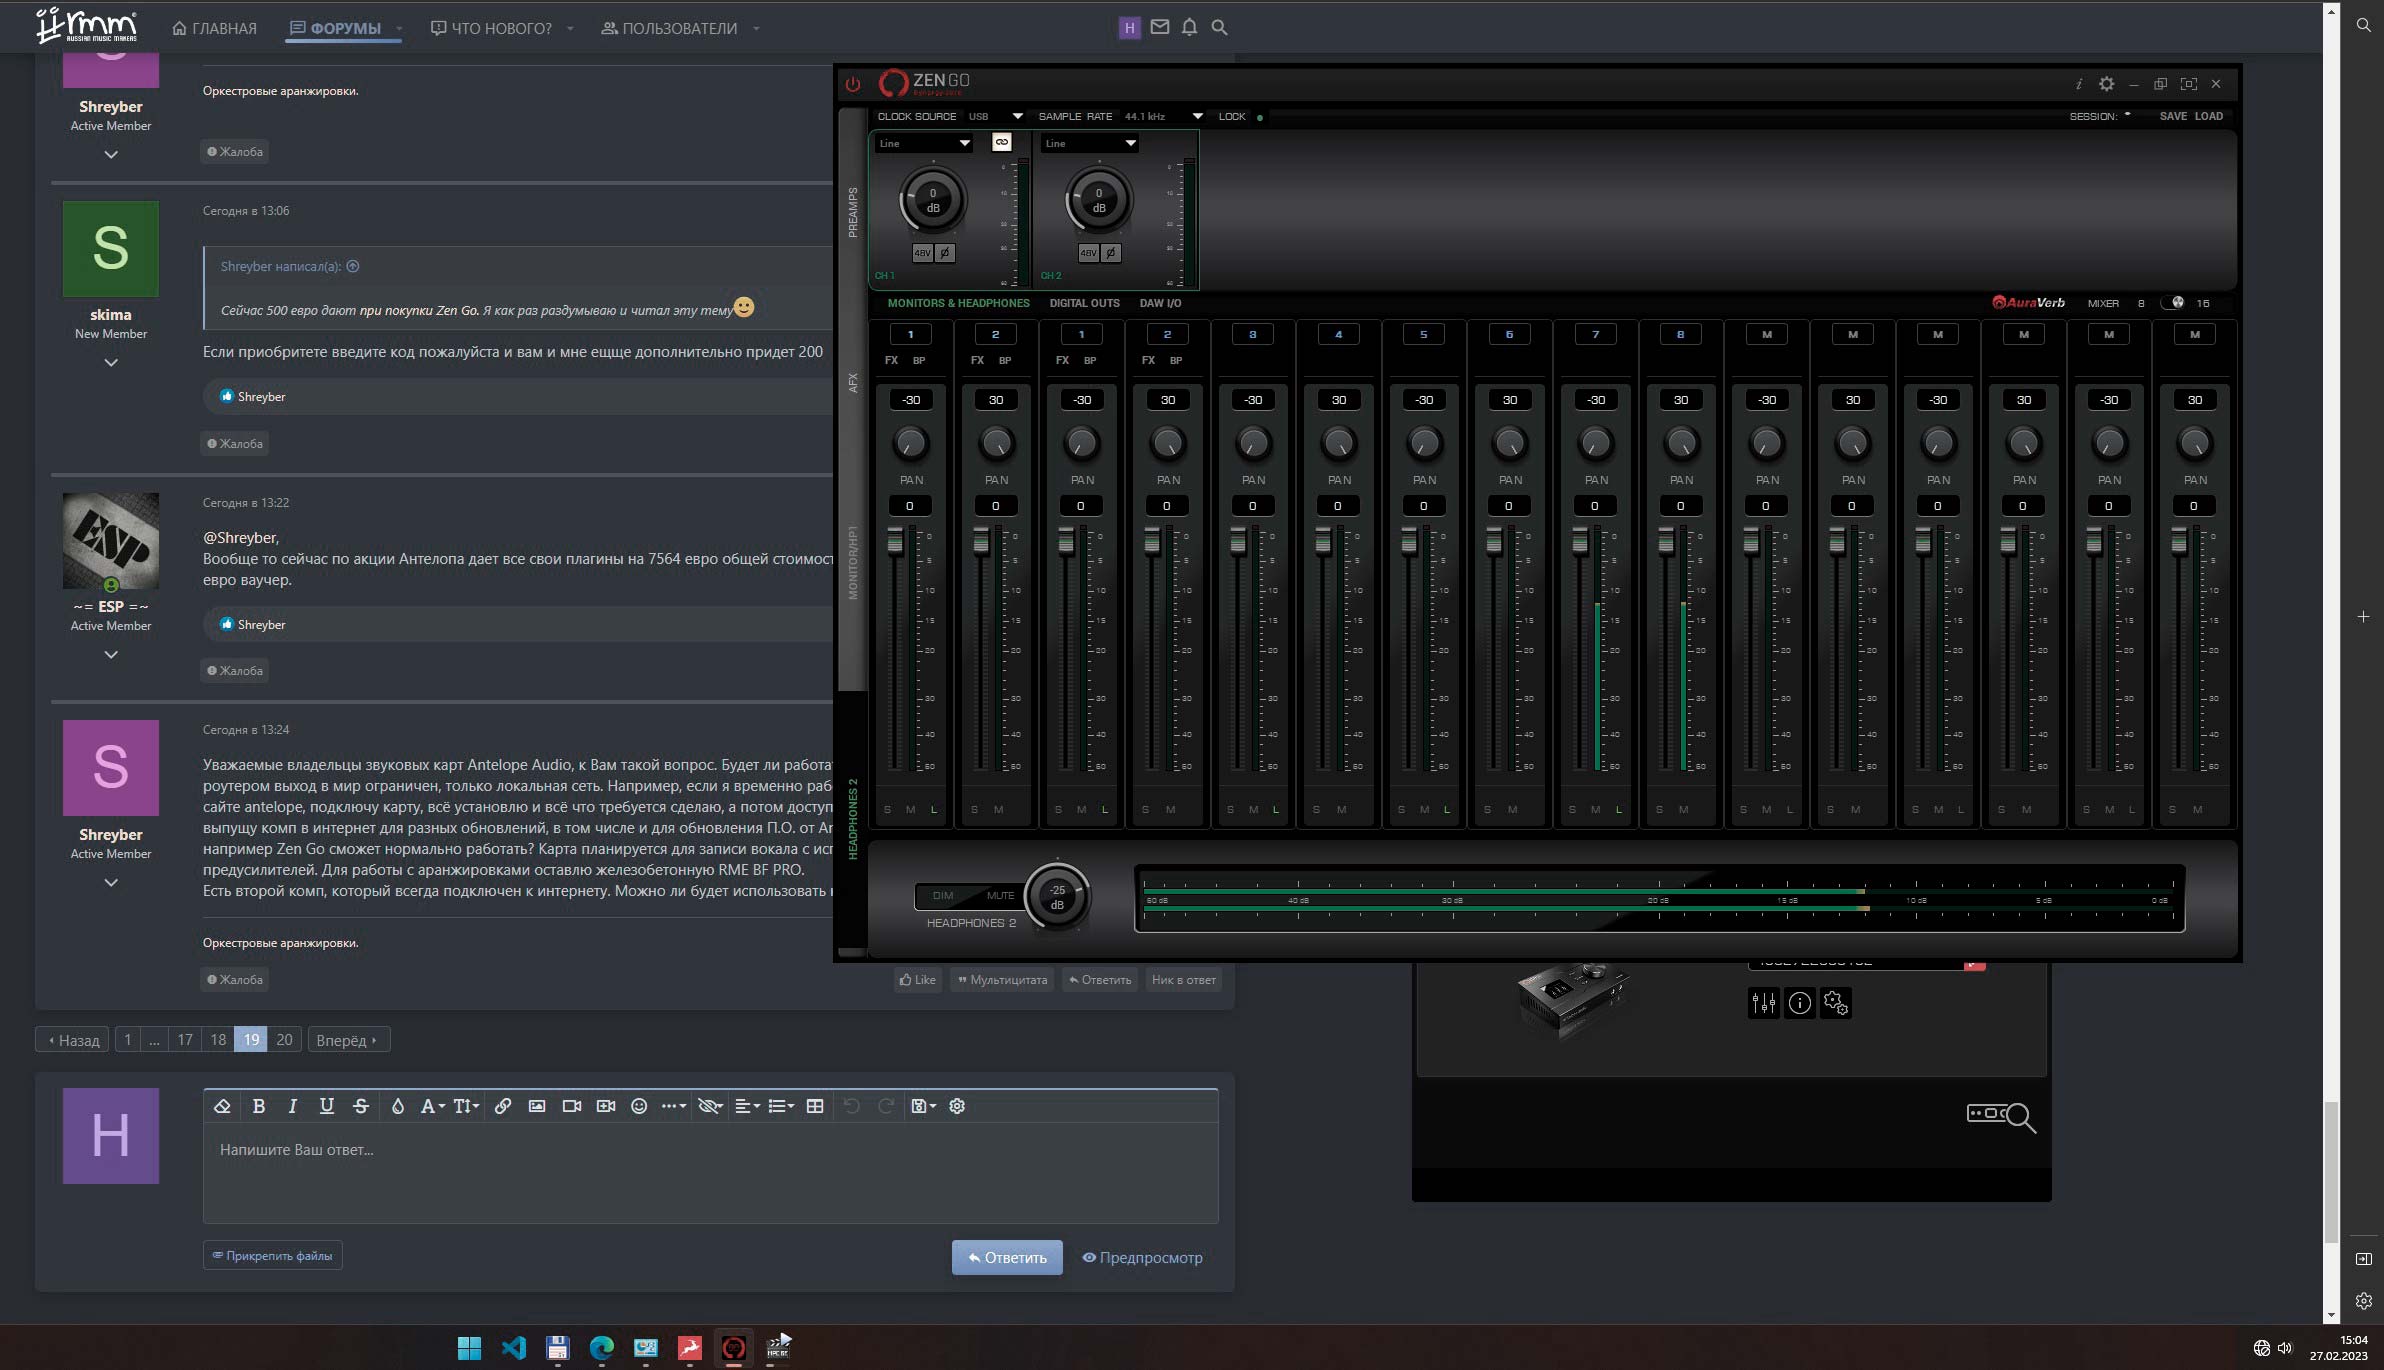
Task: Toggle MUTE for Headphones 2
Action: pos(1000,895)
